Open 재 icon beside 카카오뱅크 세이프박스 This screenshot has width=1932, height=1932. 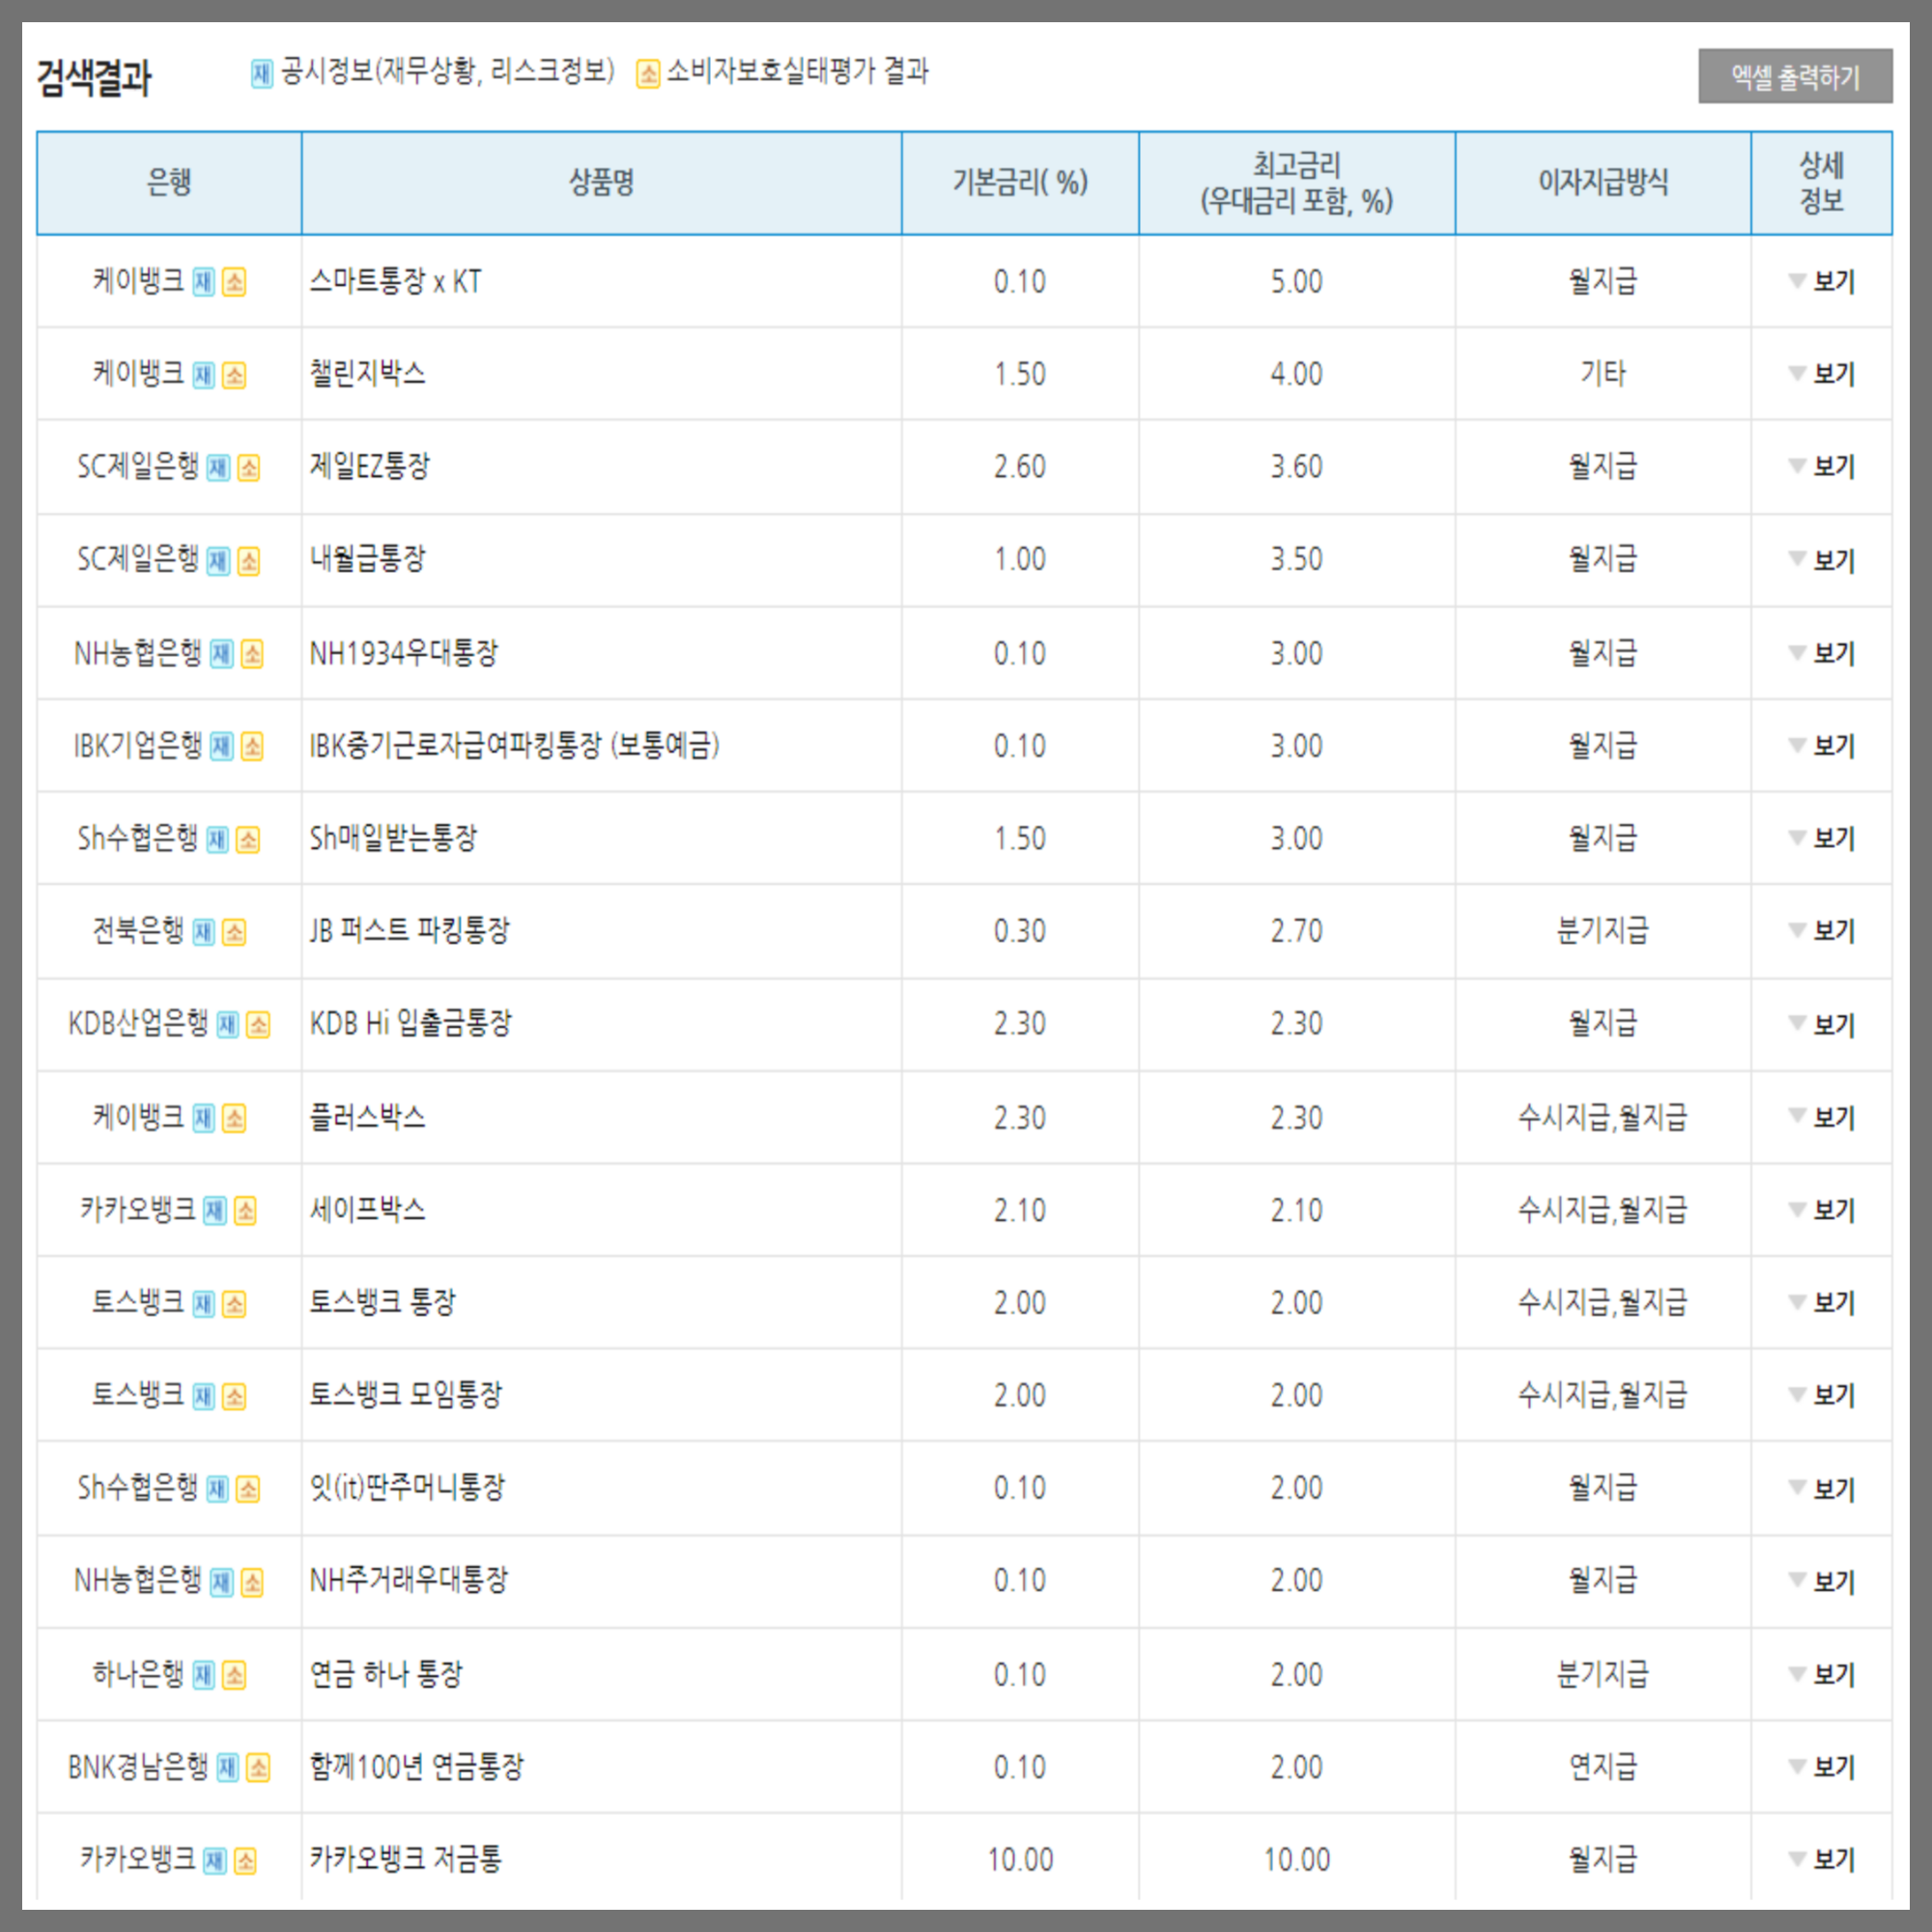214,1210
